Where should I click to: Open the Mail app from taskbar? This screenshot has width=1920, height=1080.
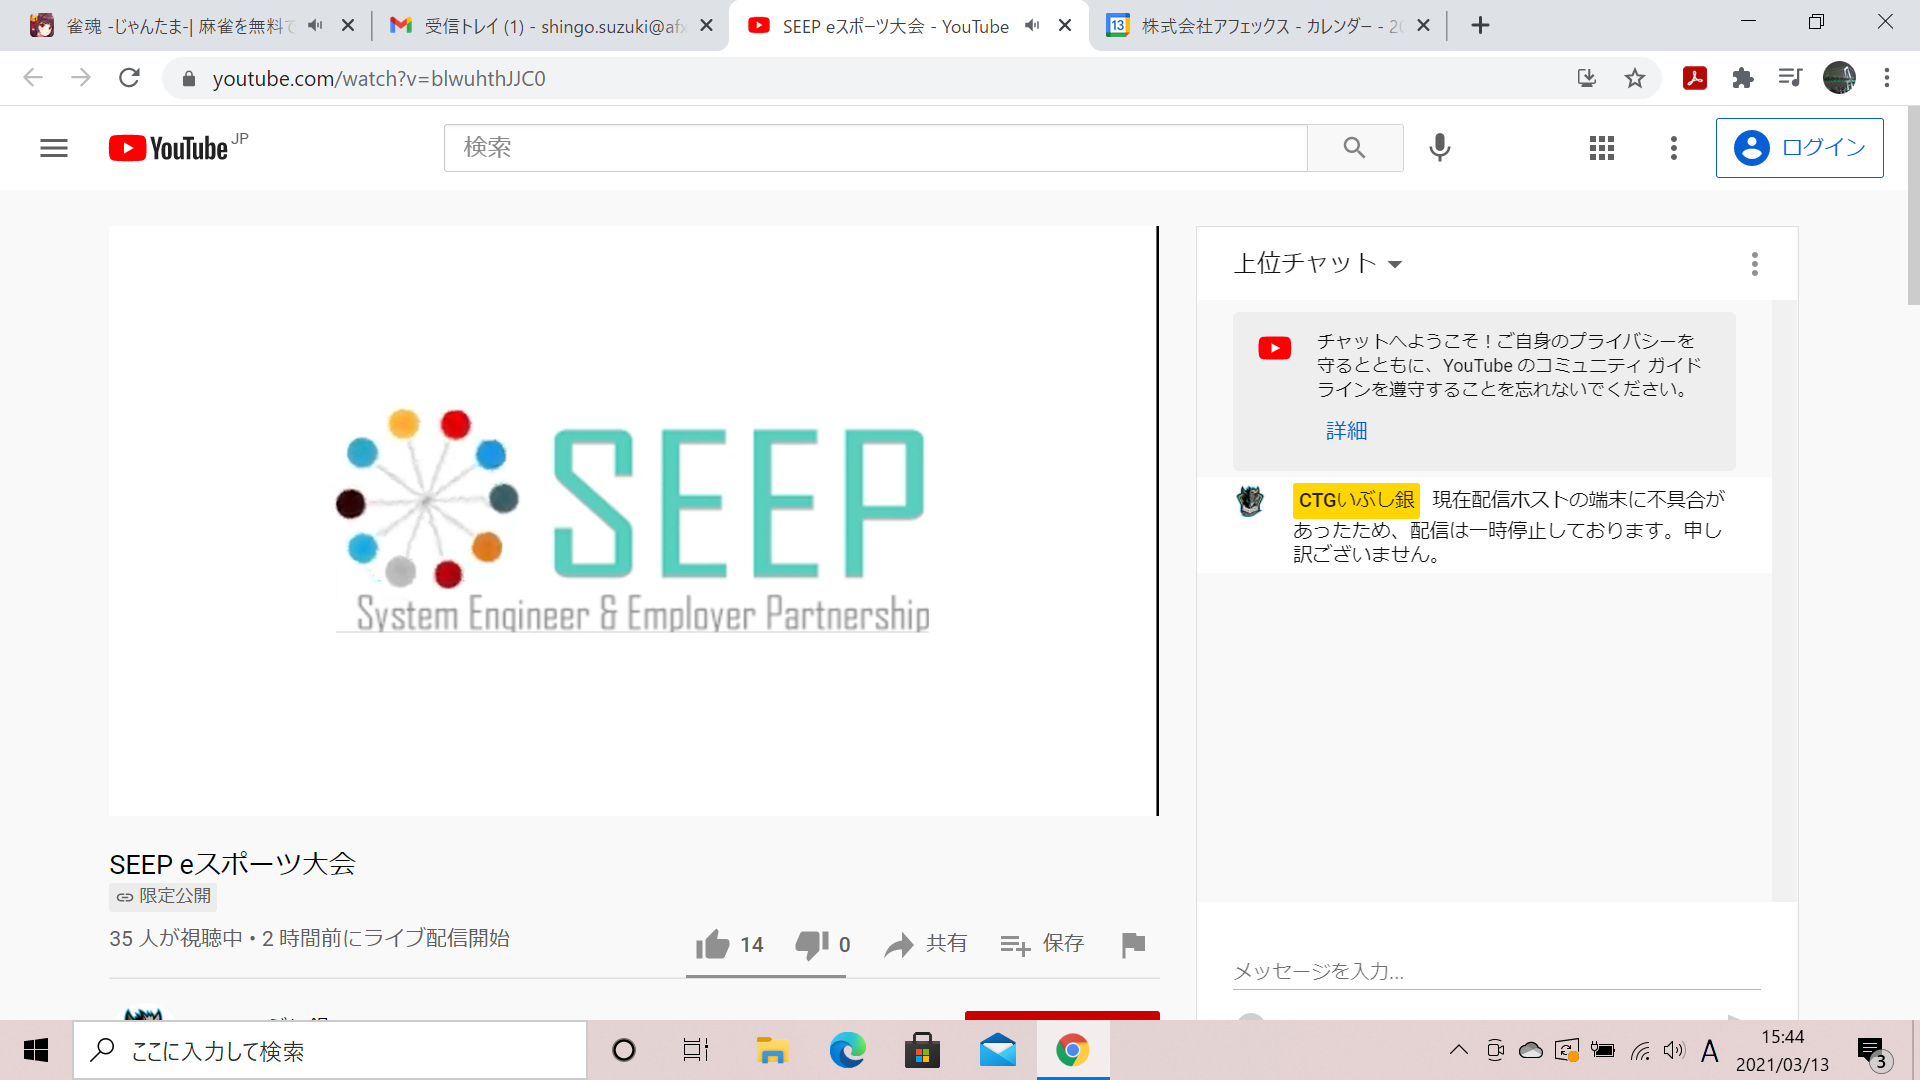(998, 1051)
